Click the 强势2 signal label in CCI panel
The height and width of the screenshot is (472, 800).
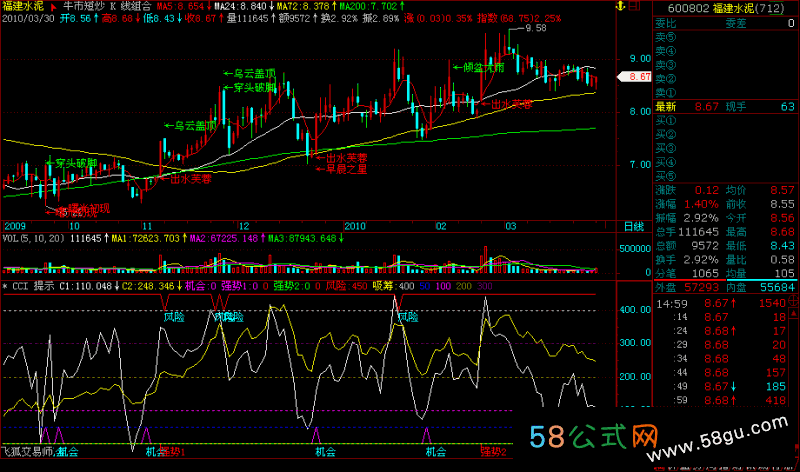coord(493,452)
